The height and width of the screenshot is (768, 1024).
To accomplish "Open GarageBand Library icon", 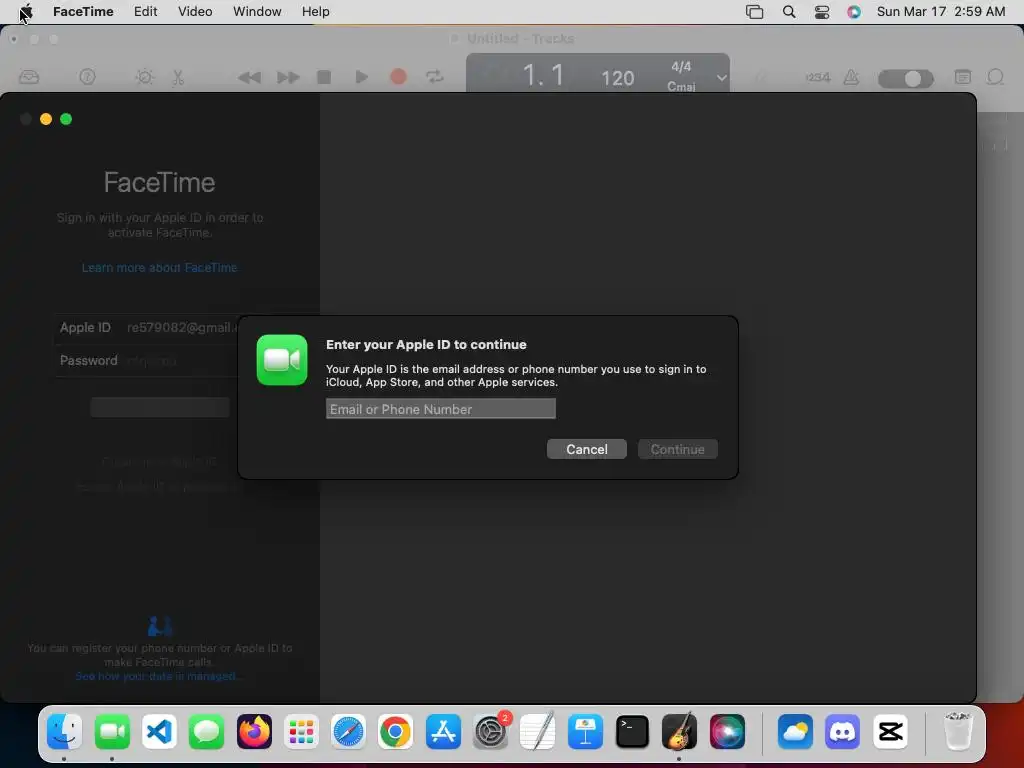I will [x=29, y=77].
